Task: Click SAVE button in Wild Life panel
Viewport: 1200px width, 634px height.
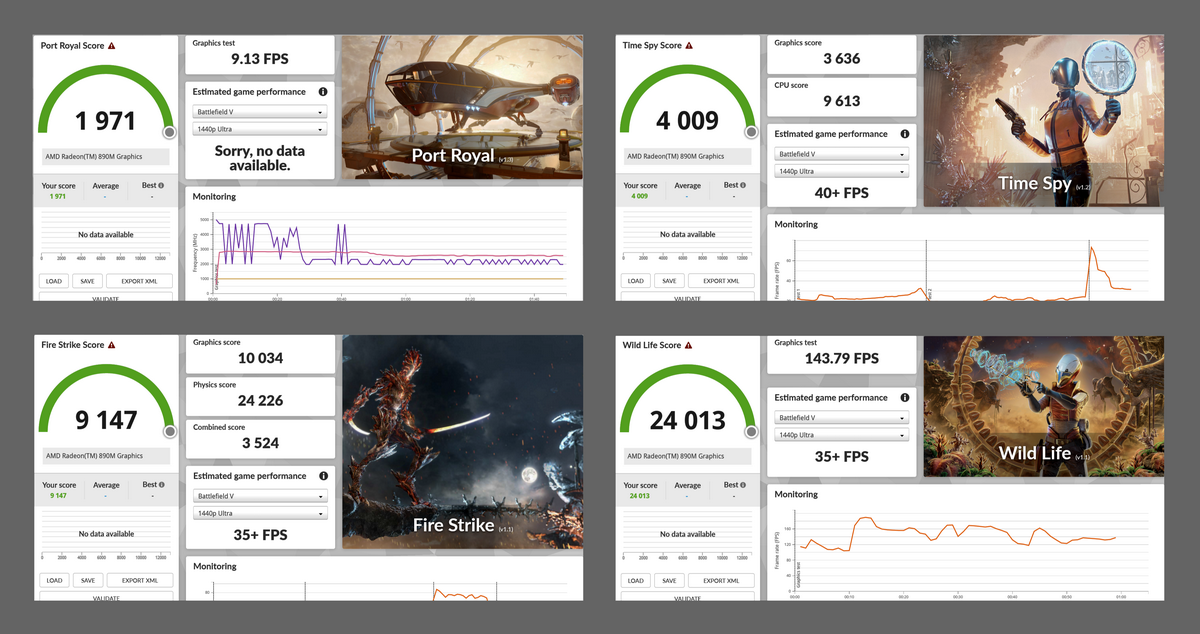Action: (670, 580)
